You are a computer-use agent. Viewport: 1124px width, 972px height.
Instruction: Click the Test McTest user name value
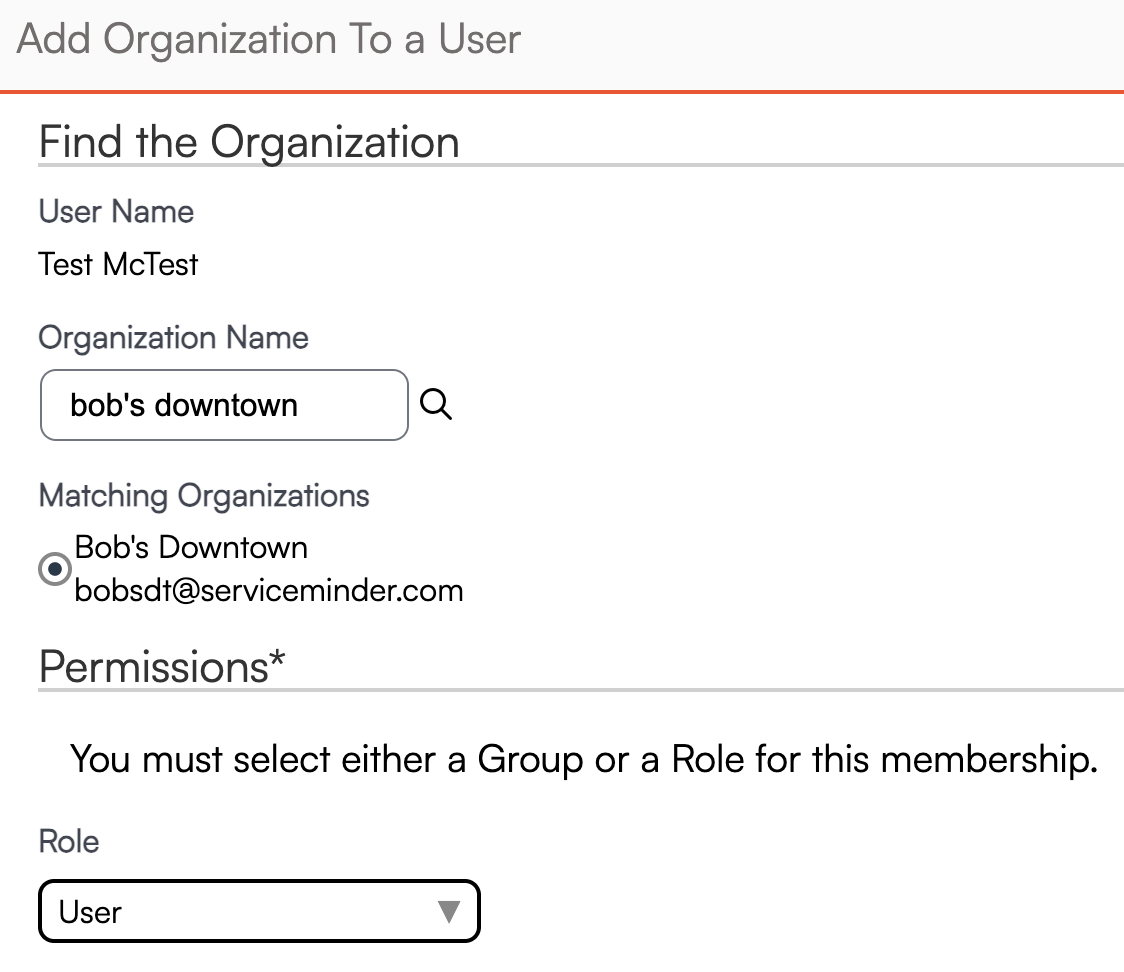pos(118,264)
